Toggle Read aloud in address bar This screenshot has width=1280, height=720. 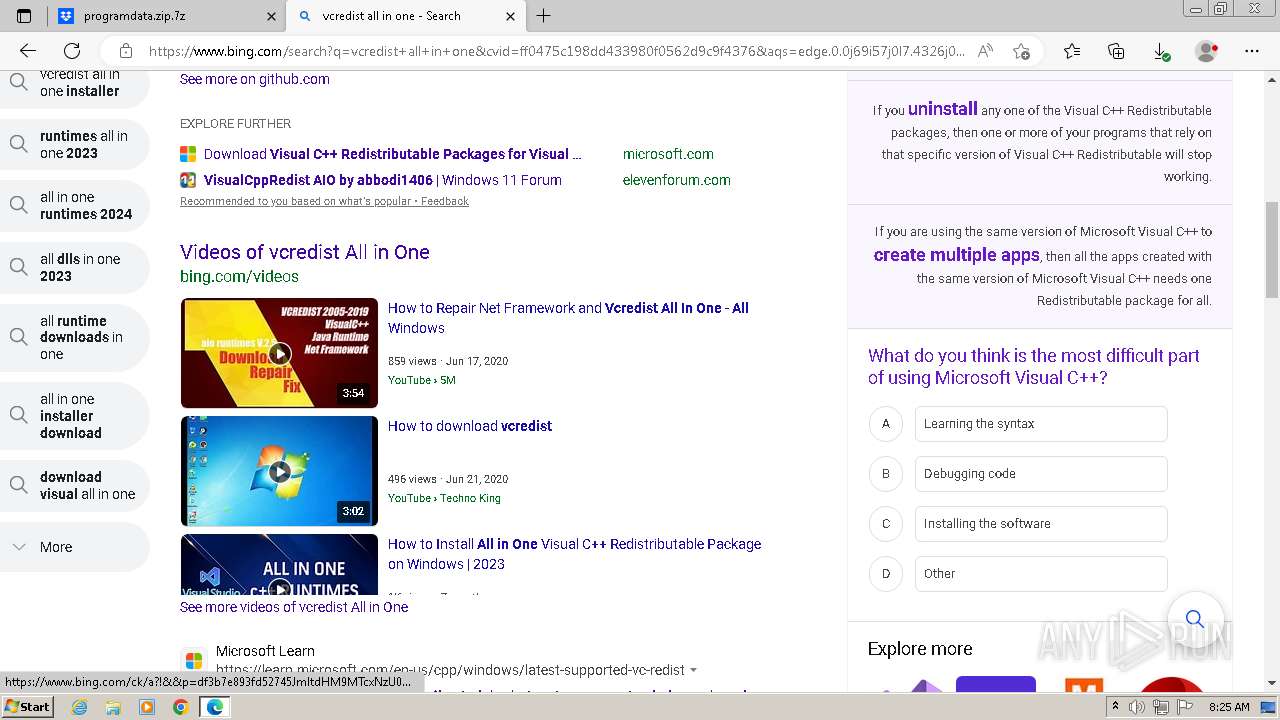tap(986, 51)
